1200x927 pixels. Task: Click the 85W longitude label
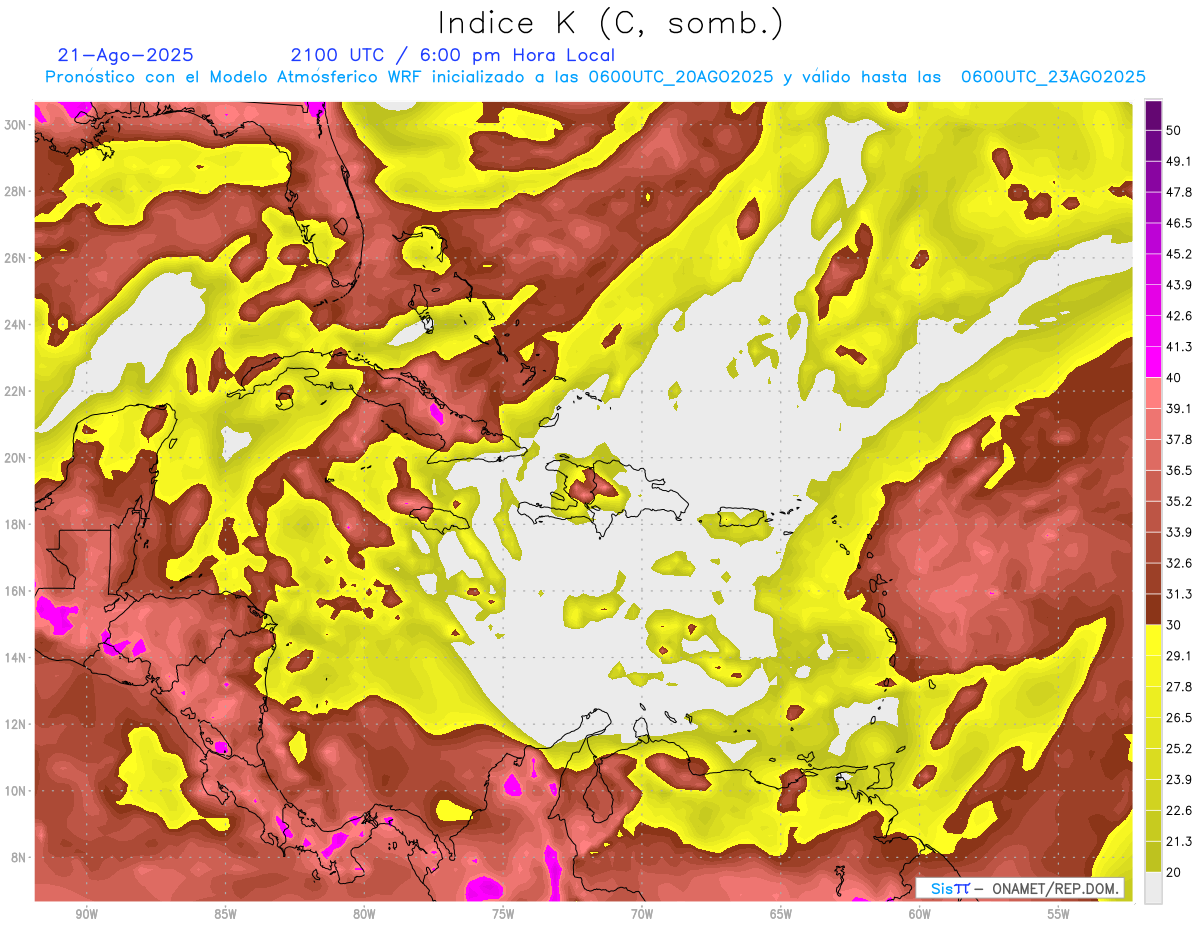[x=225, y=914]
